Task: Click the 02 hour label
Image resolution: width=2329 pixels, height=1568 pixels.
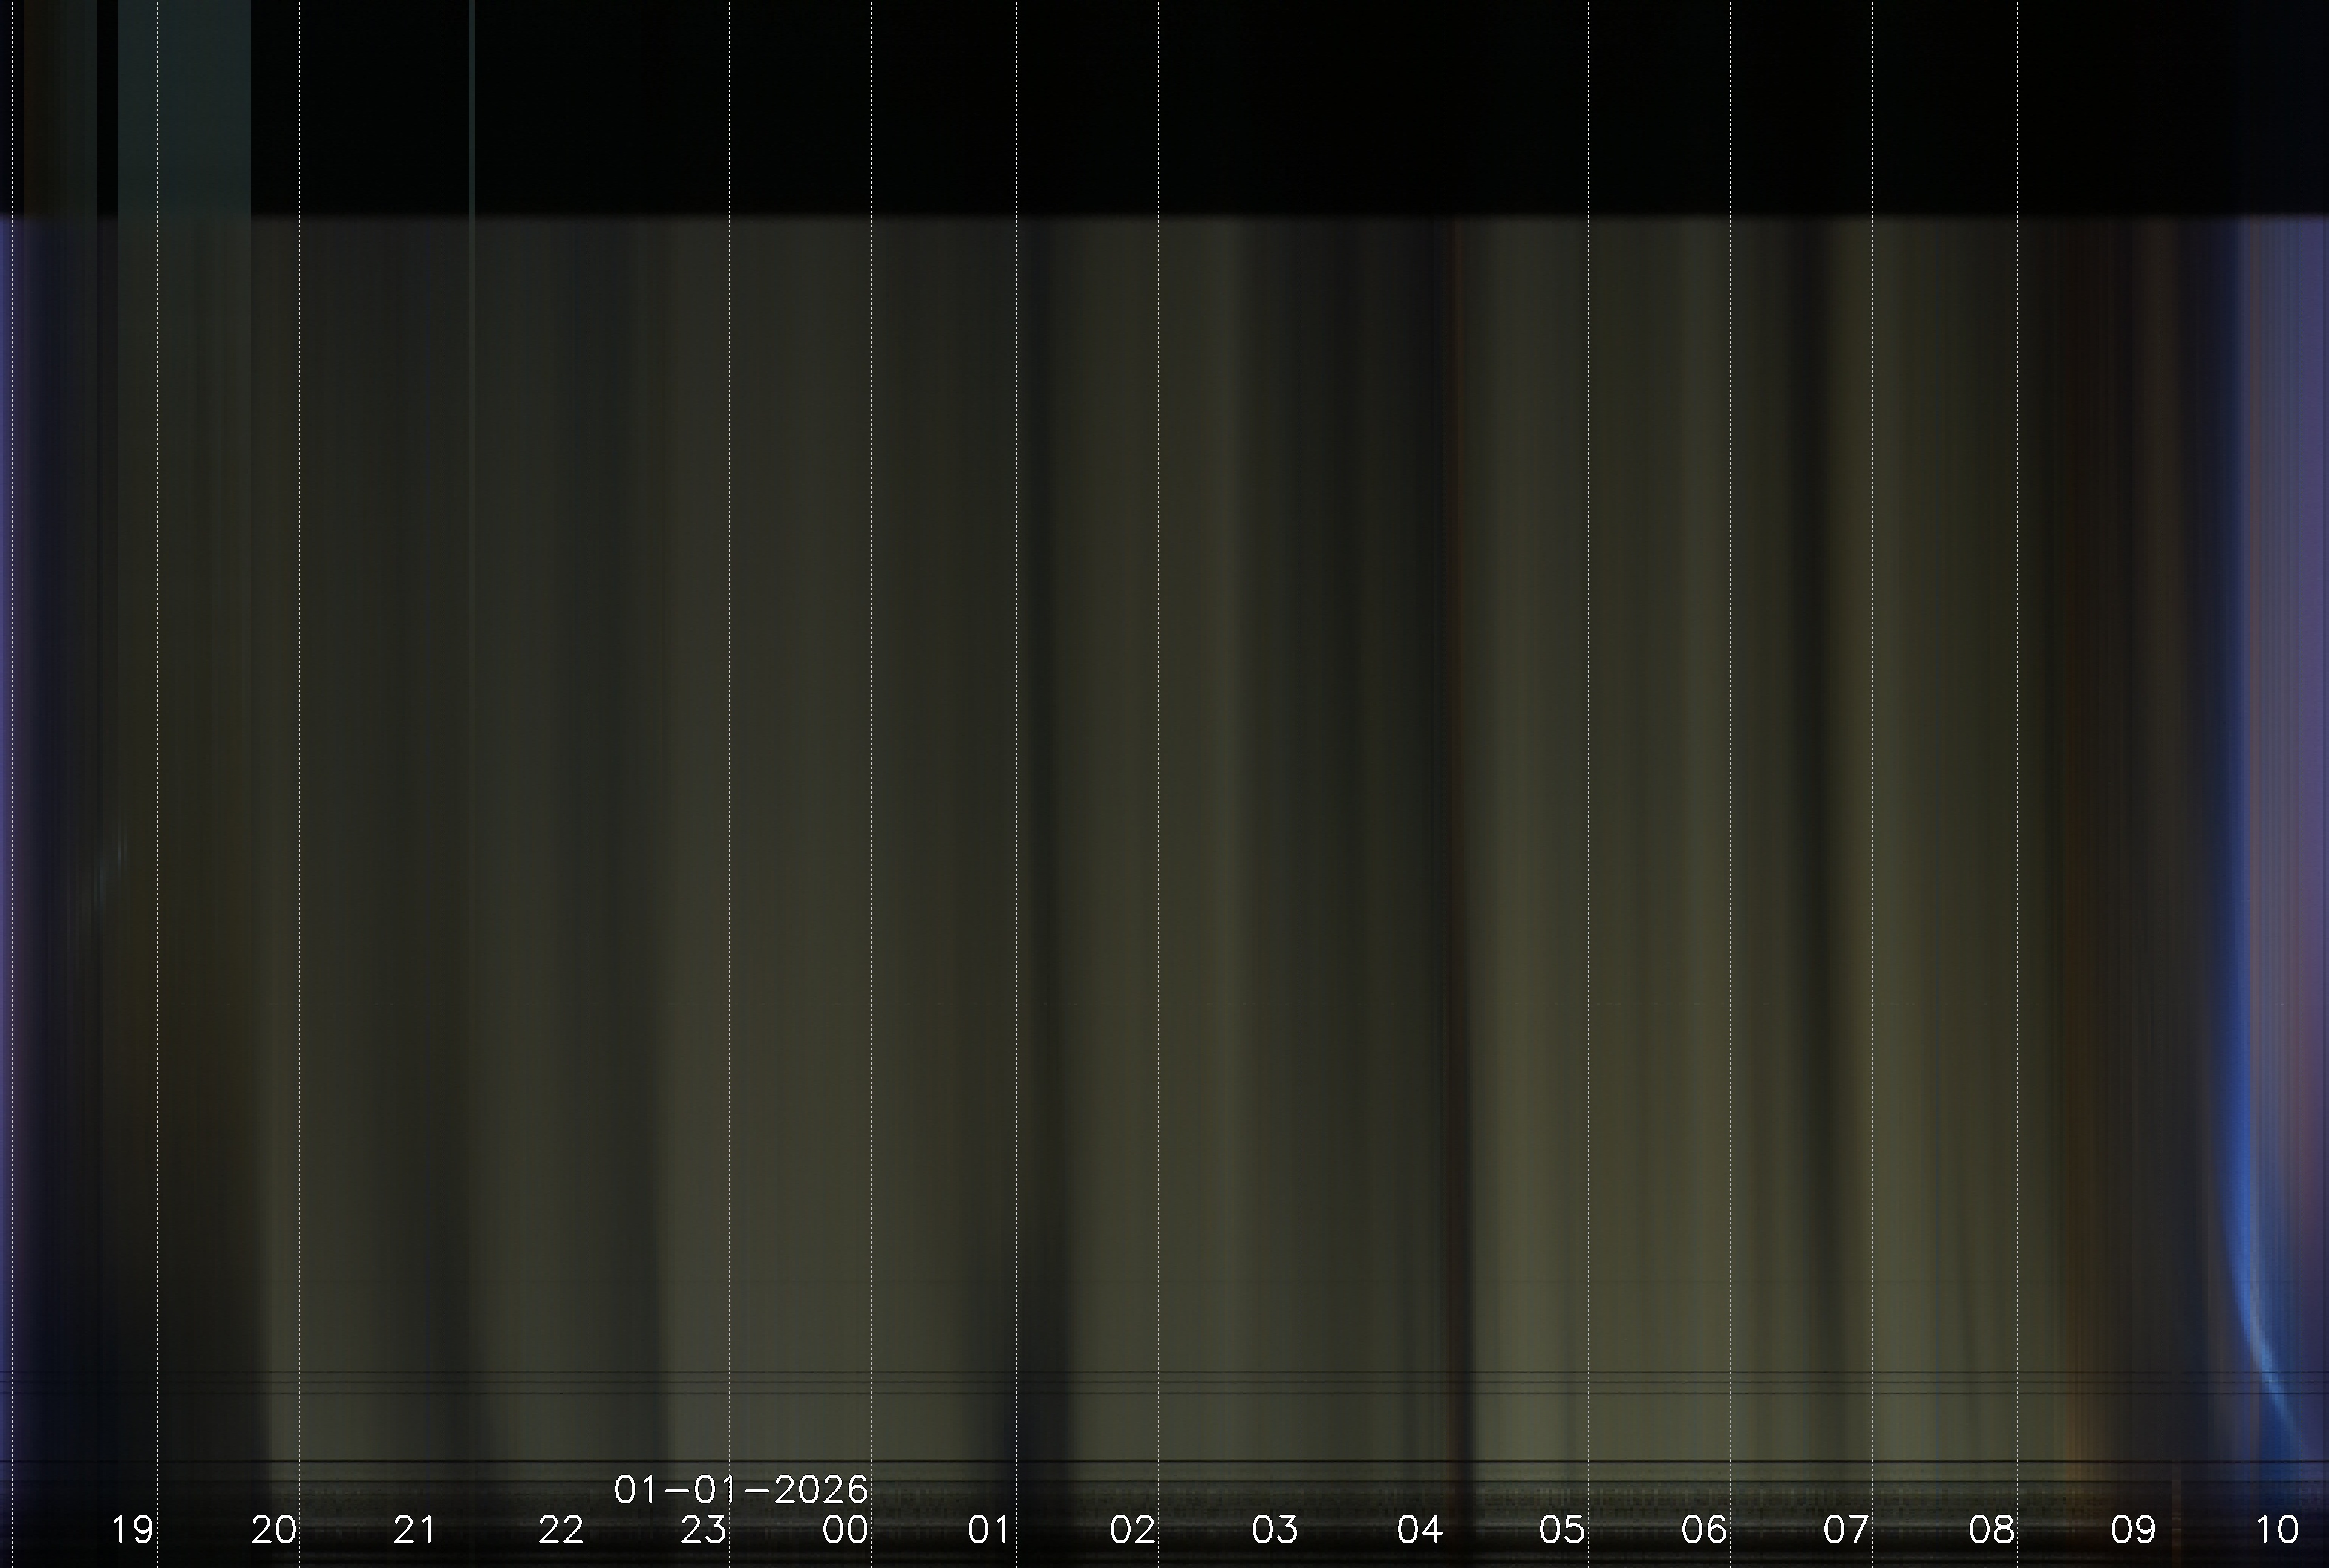Action: tap(1132, 1529)
